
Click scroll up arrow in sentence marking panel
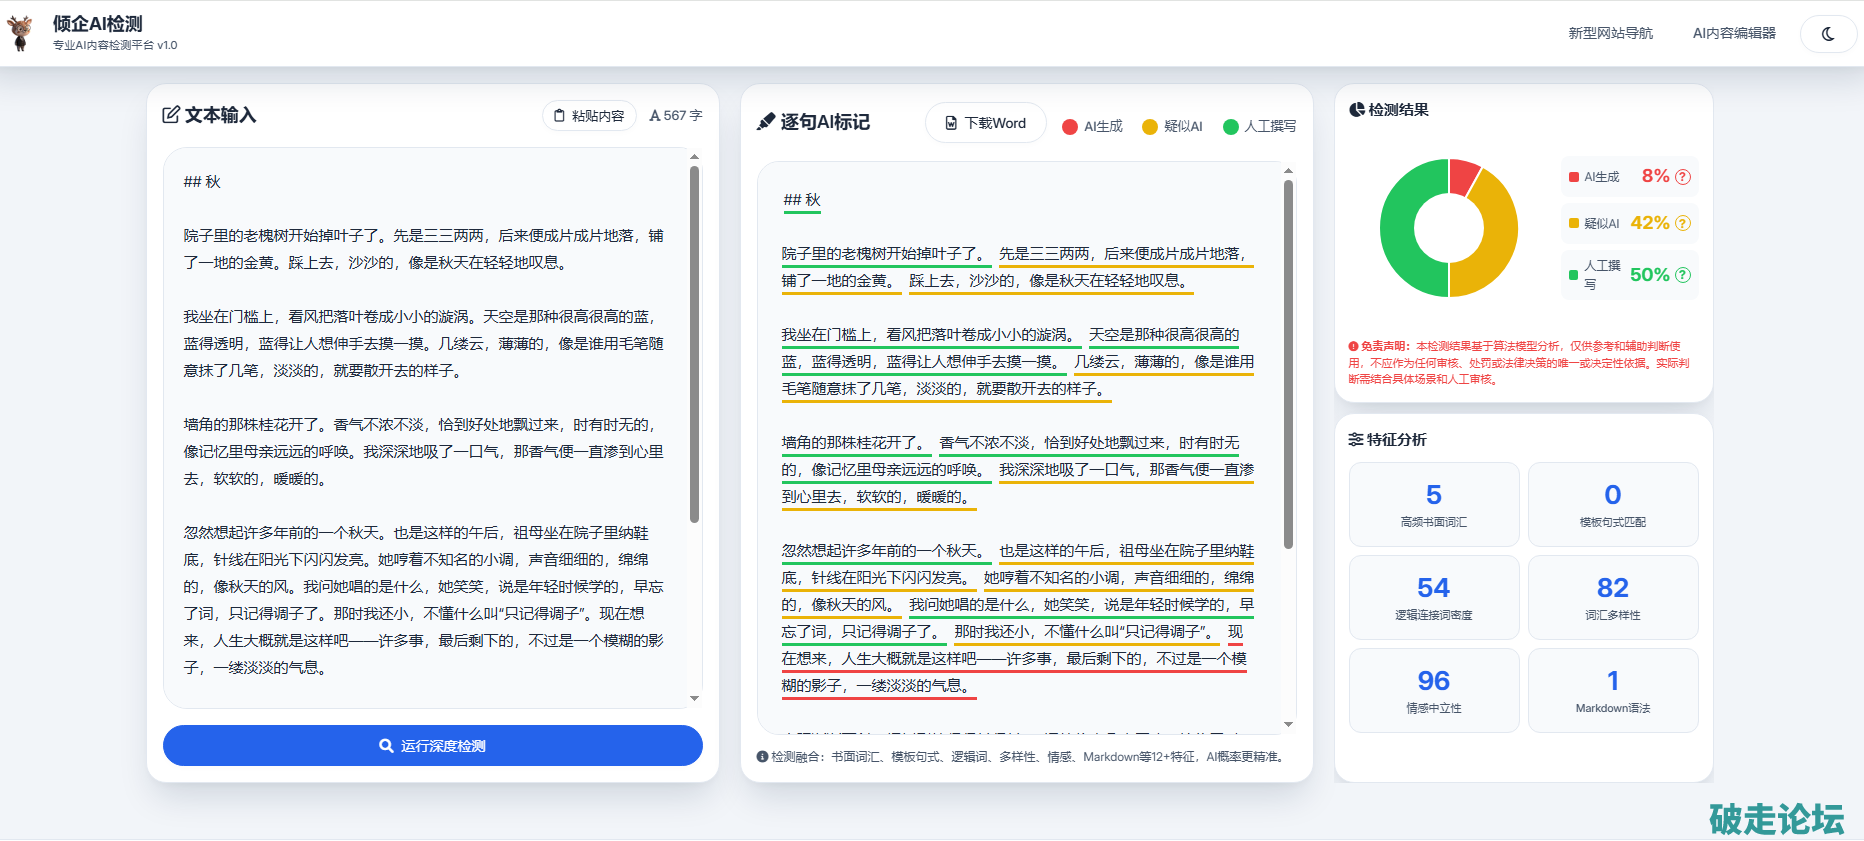[1288, 171]
